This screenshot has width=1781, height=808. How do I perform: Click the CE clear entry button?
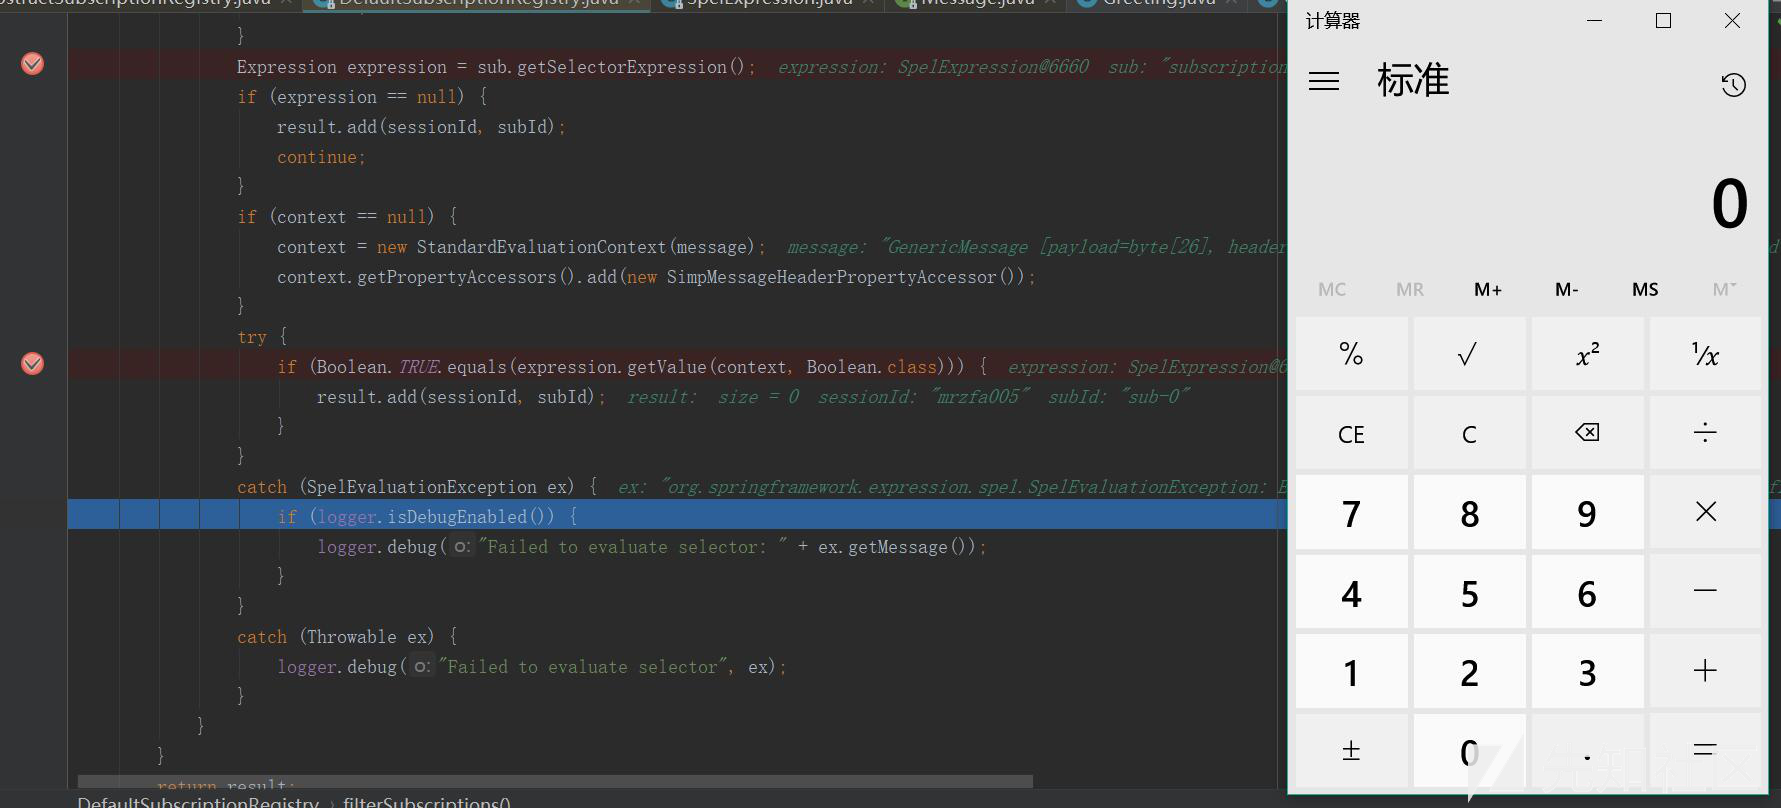click(x=1351, y=433)
